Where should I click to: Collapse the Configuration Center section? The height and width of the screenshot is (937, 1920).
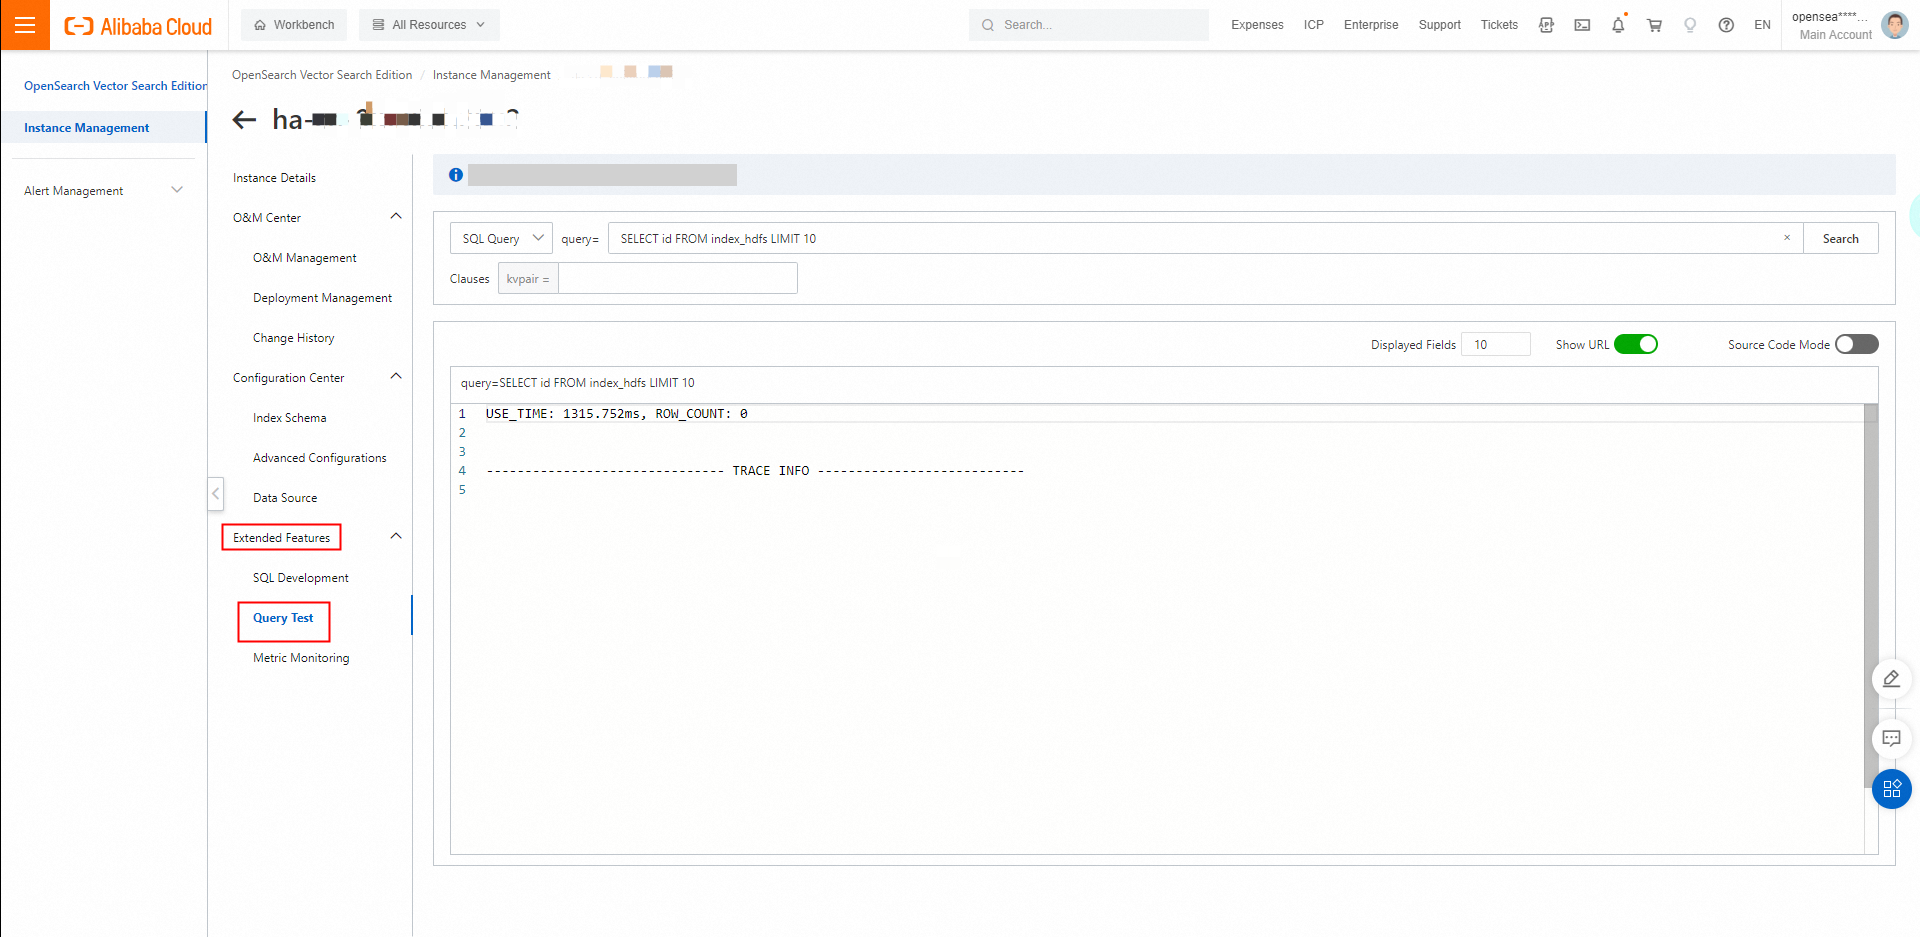[x=396, y=377]
